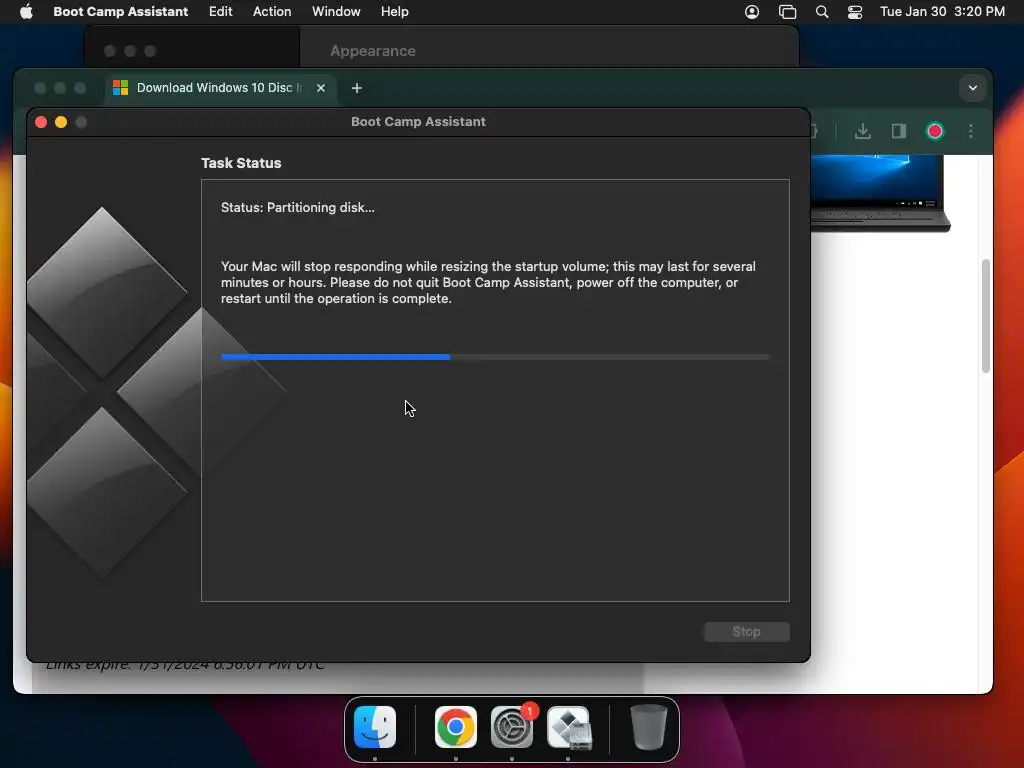Click the partitioning progress bar
1024x768 pixels.
click(x=495, y=357)
